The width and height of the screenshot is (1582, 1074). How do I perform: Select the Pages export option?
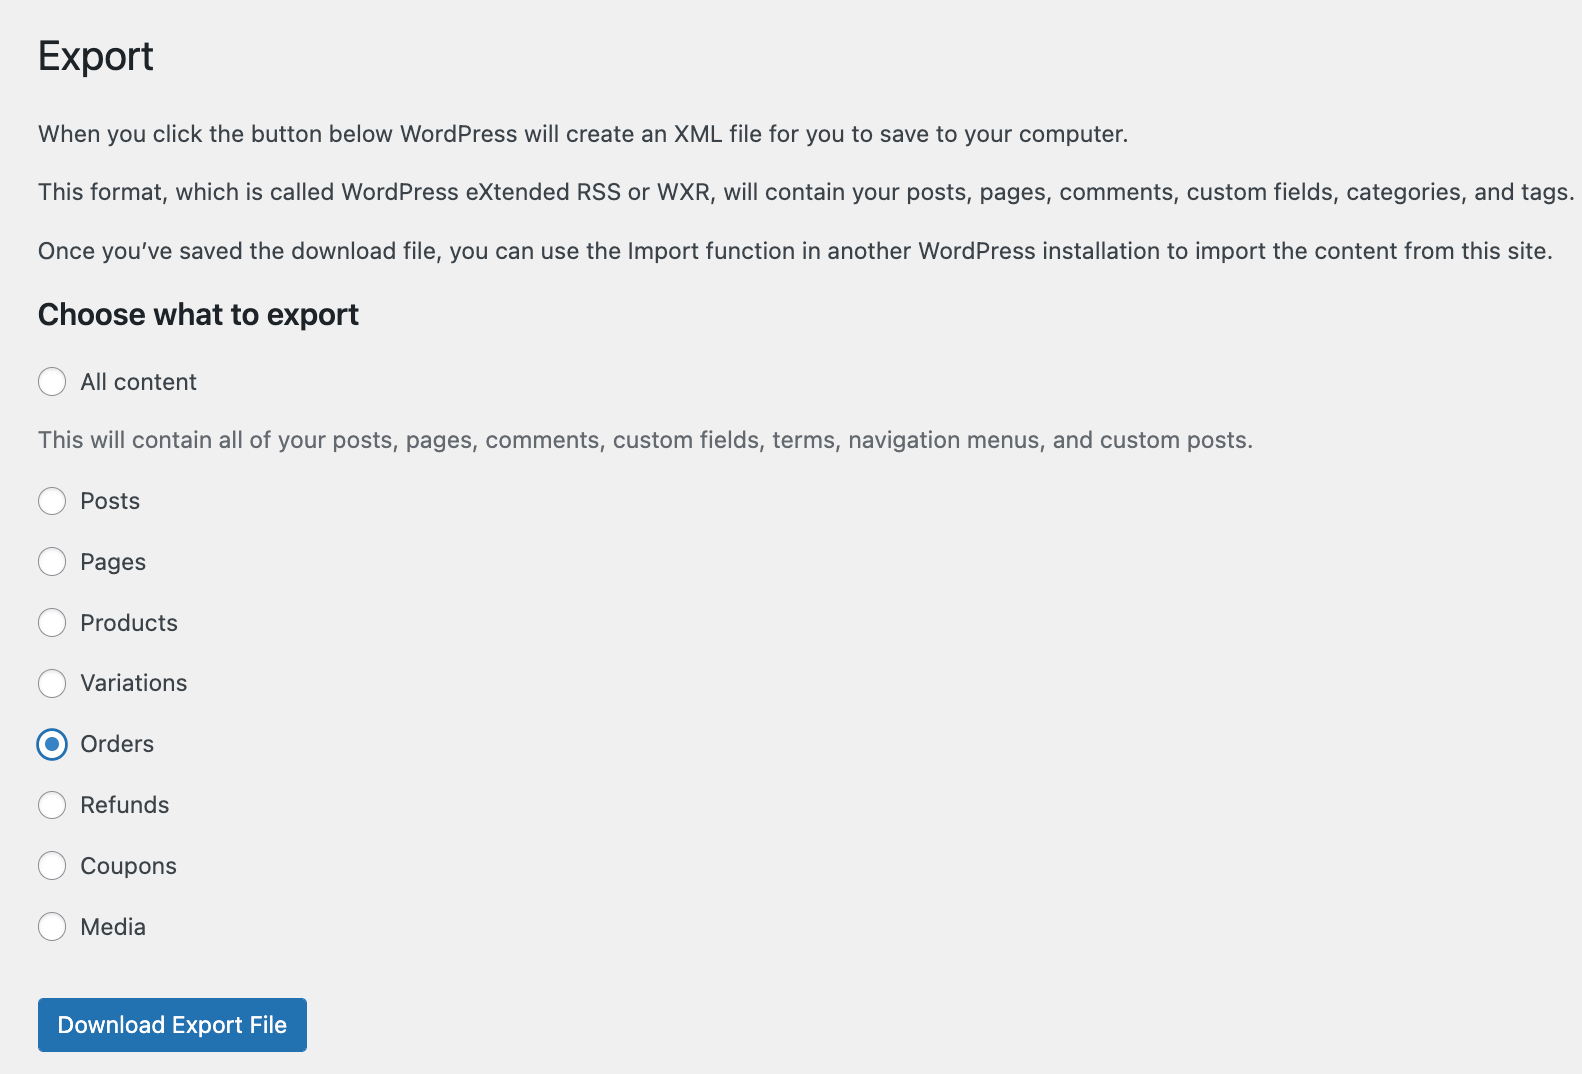[x=52, y=562]
